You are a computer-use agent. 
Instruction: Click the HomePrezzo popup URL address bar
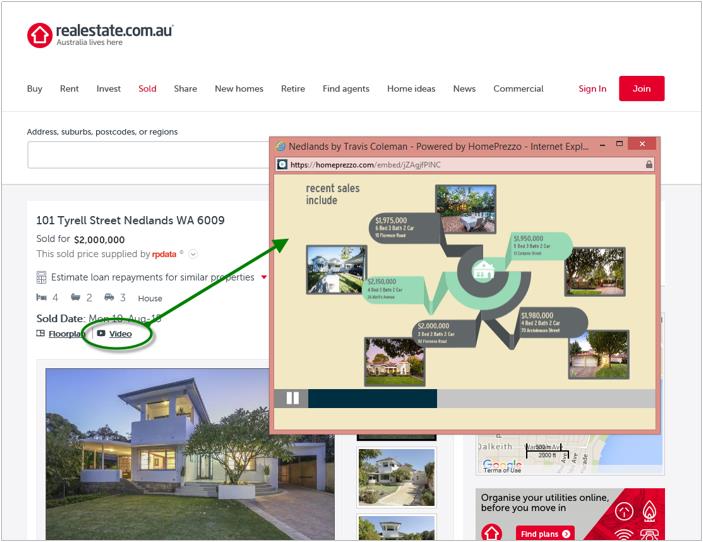(x=464, y=165)
